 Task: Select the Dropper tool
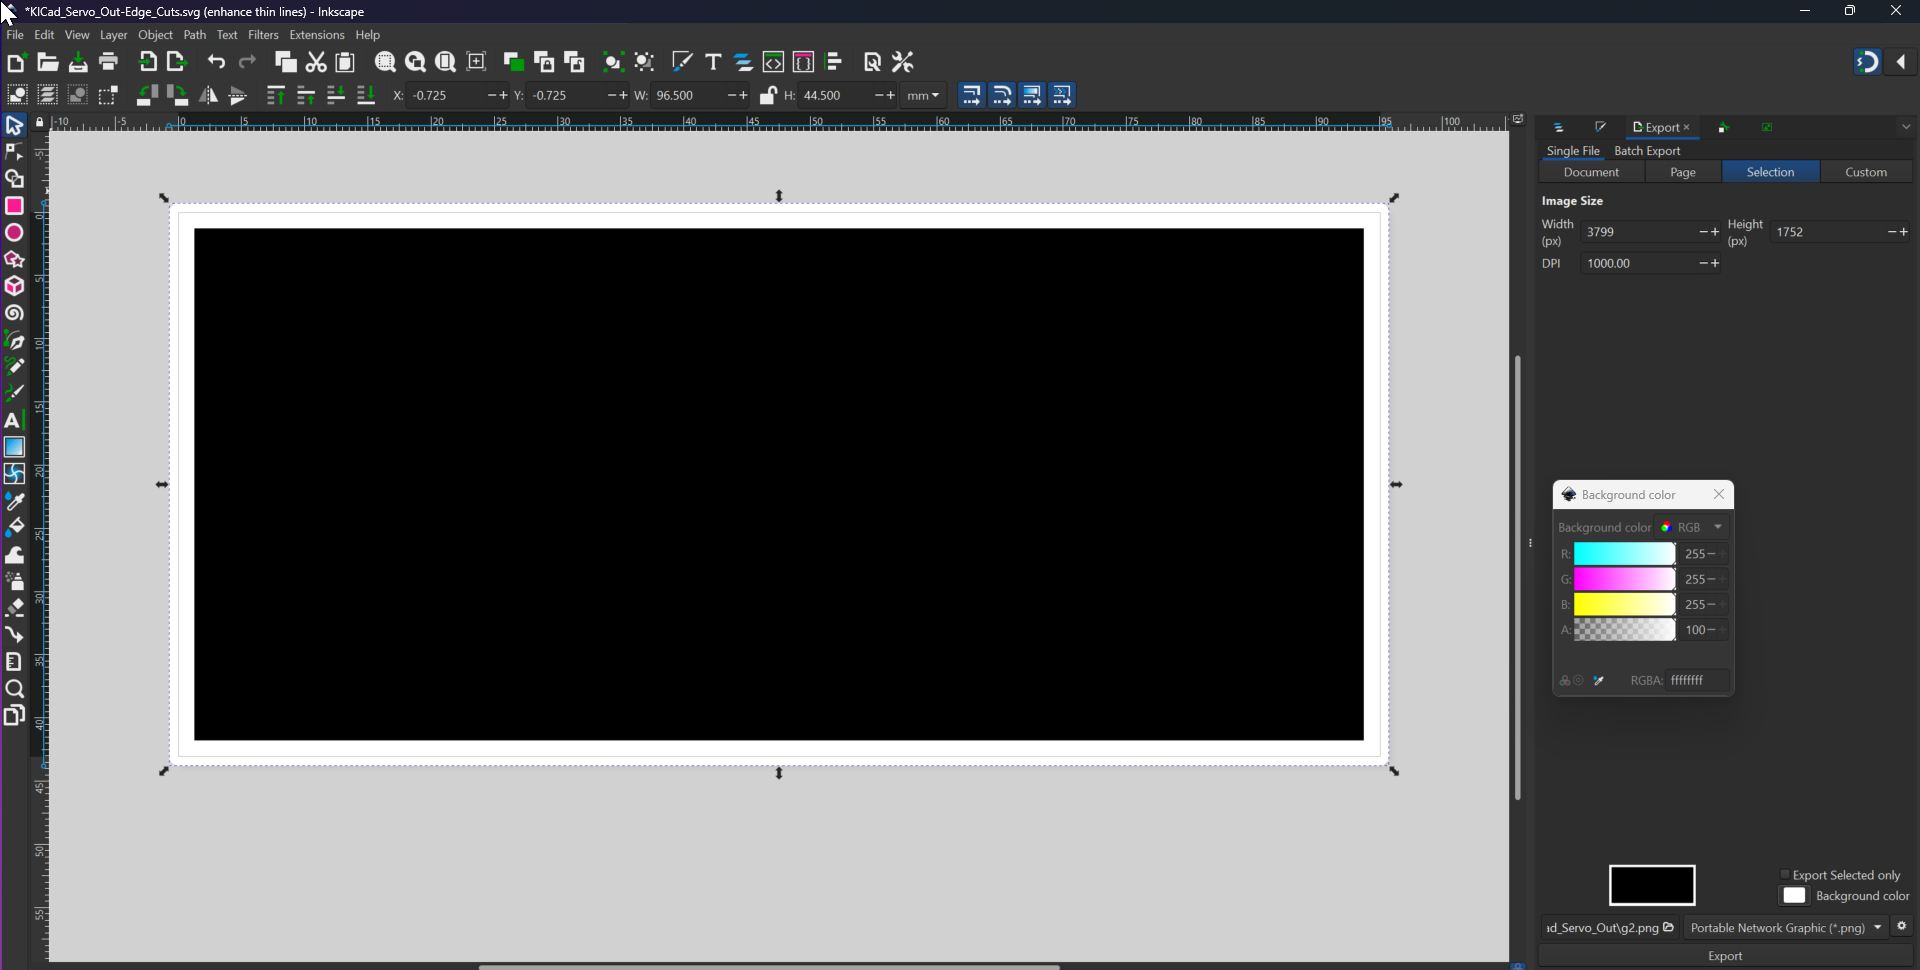point(14,502)
